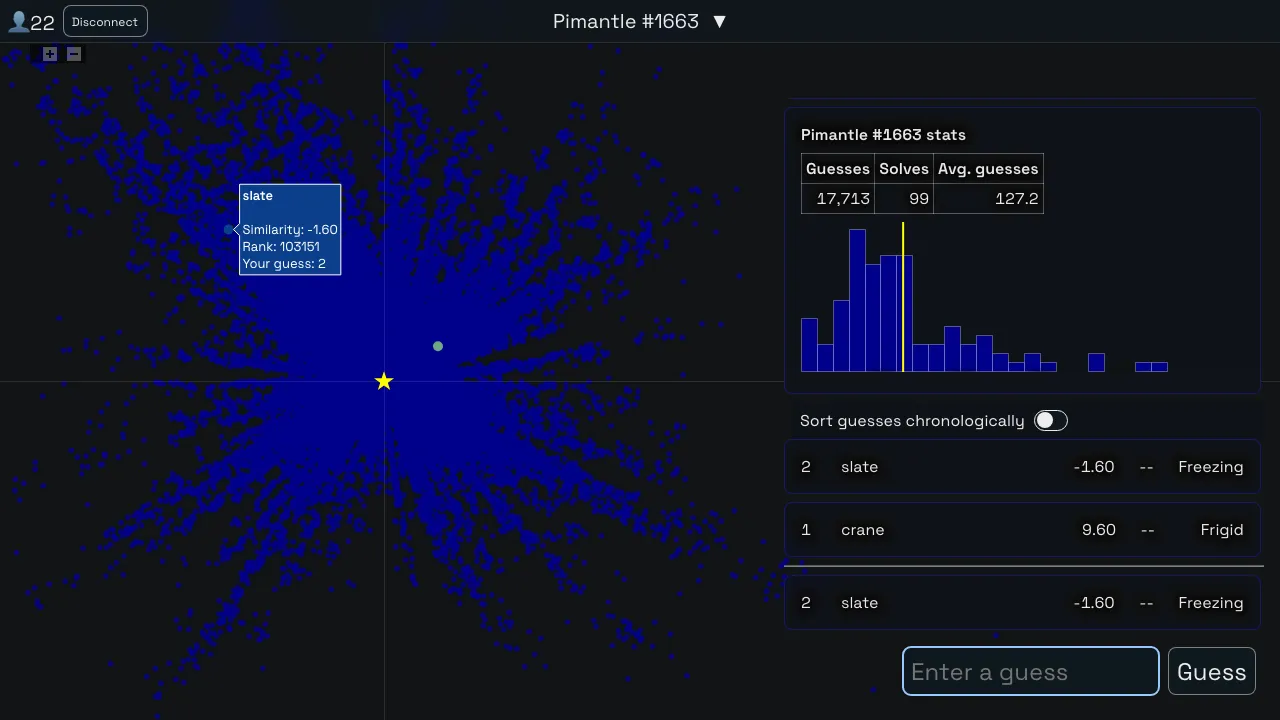Select the green crane guess dot
Viewport: 1280px width, 720px height.
pos(438,346)
